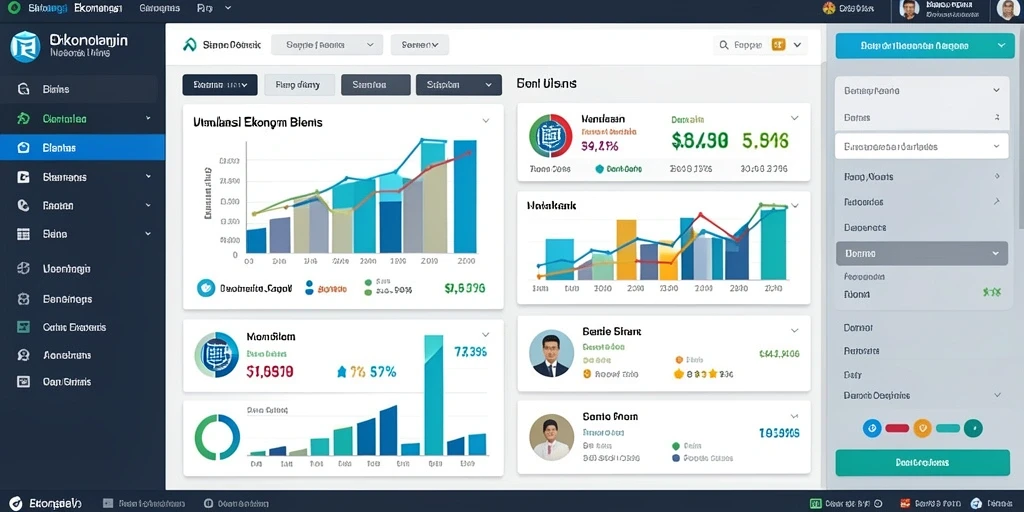Click the hexagon app logo in sidebar
This screenshot has width=1024, height=512.
coord(26,48)
